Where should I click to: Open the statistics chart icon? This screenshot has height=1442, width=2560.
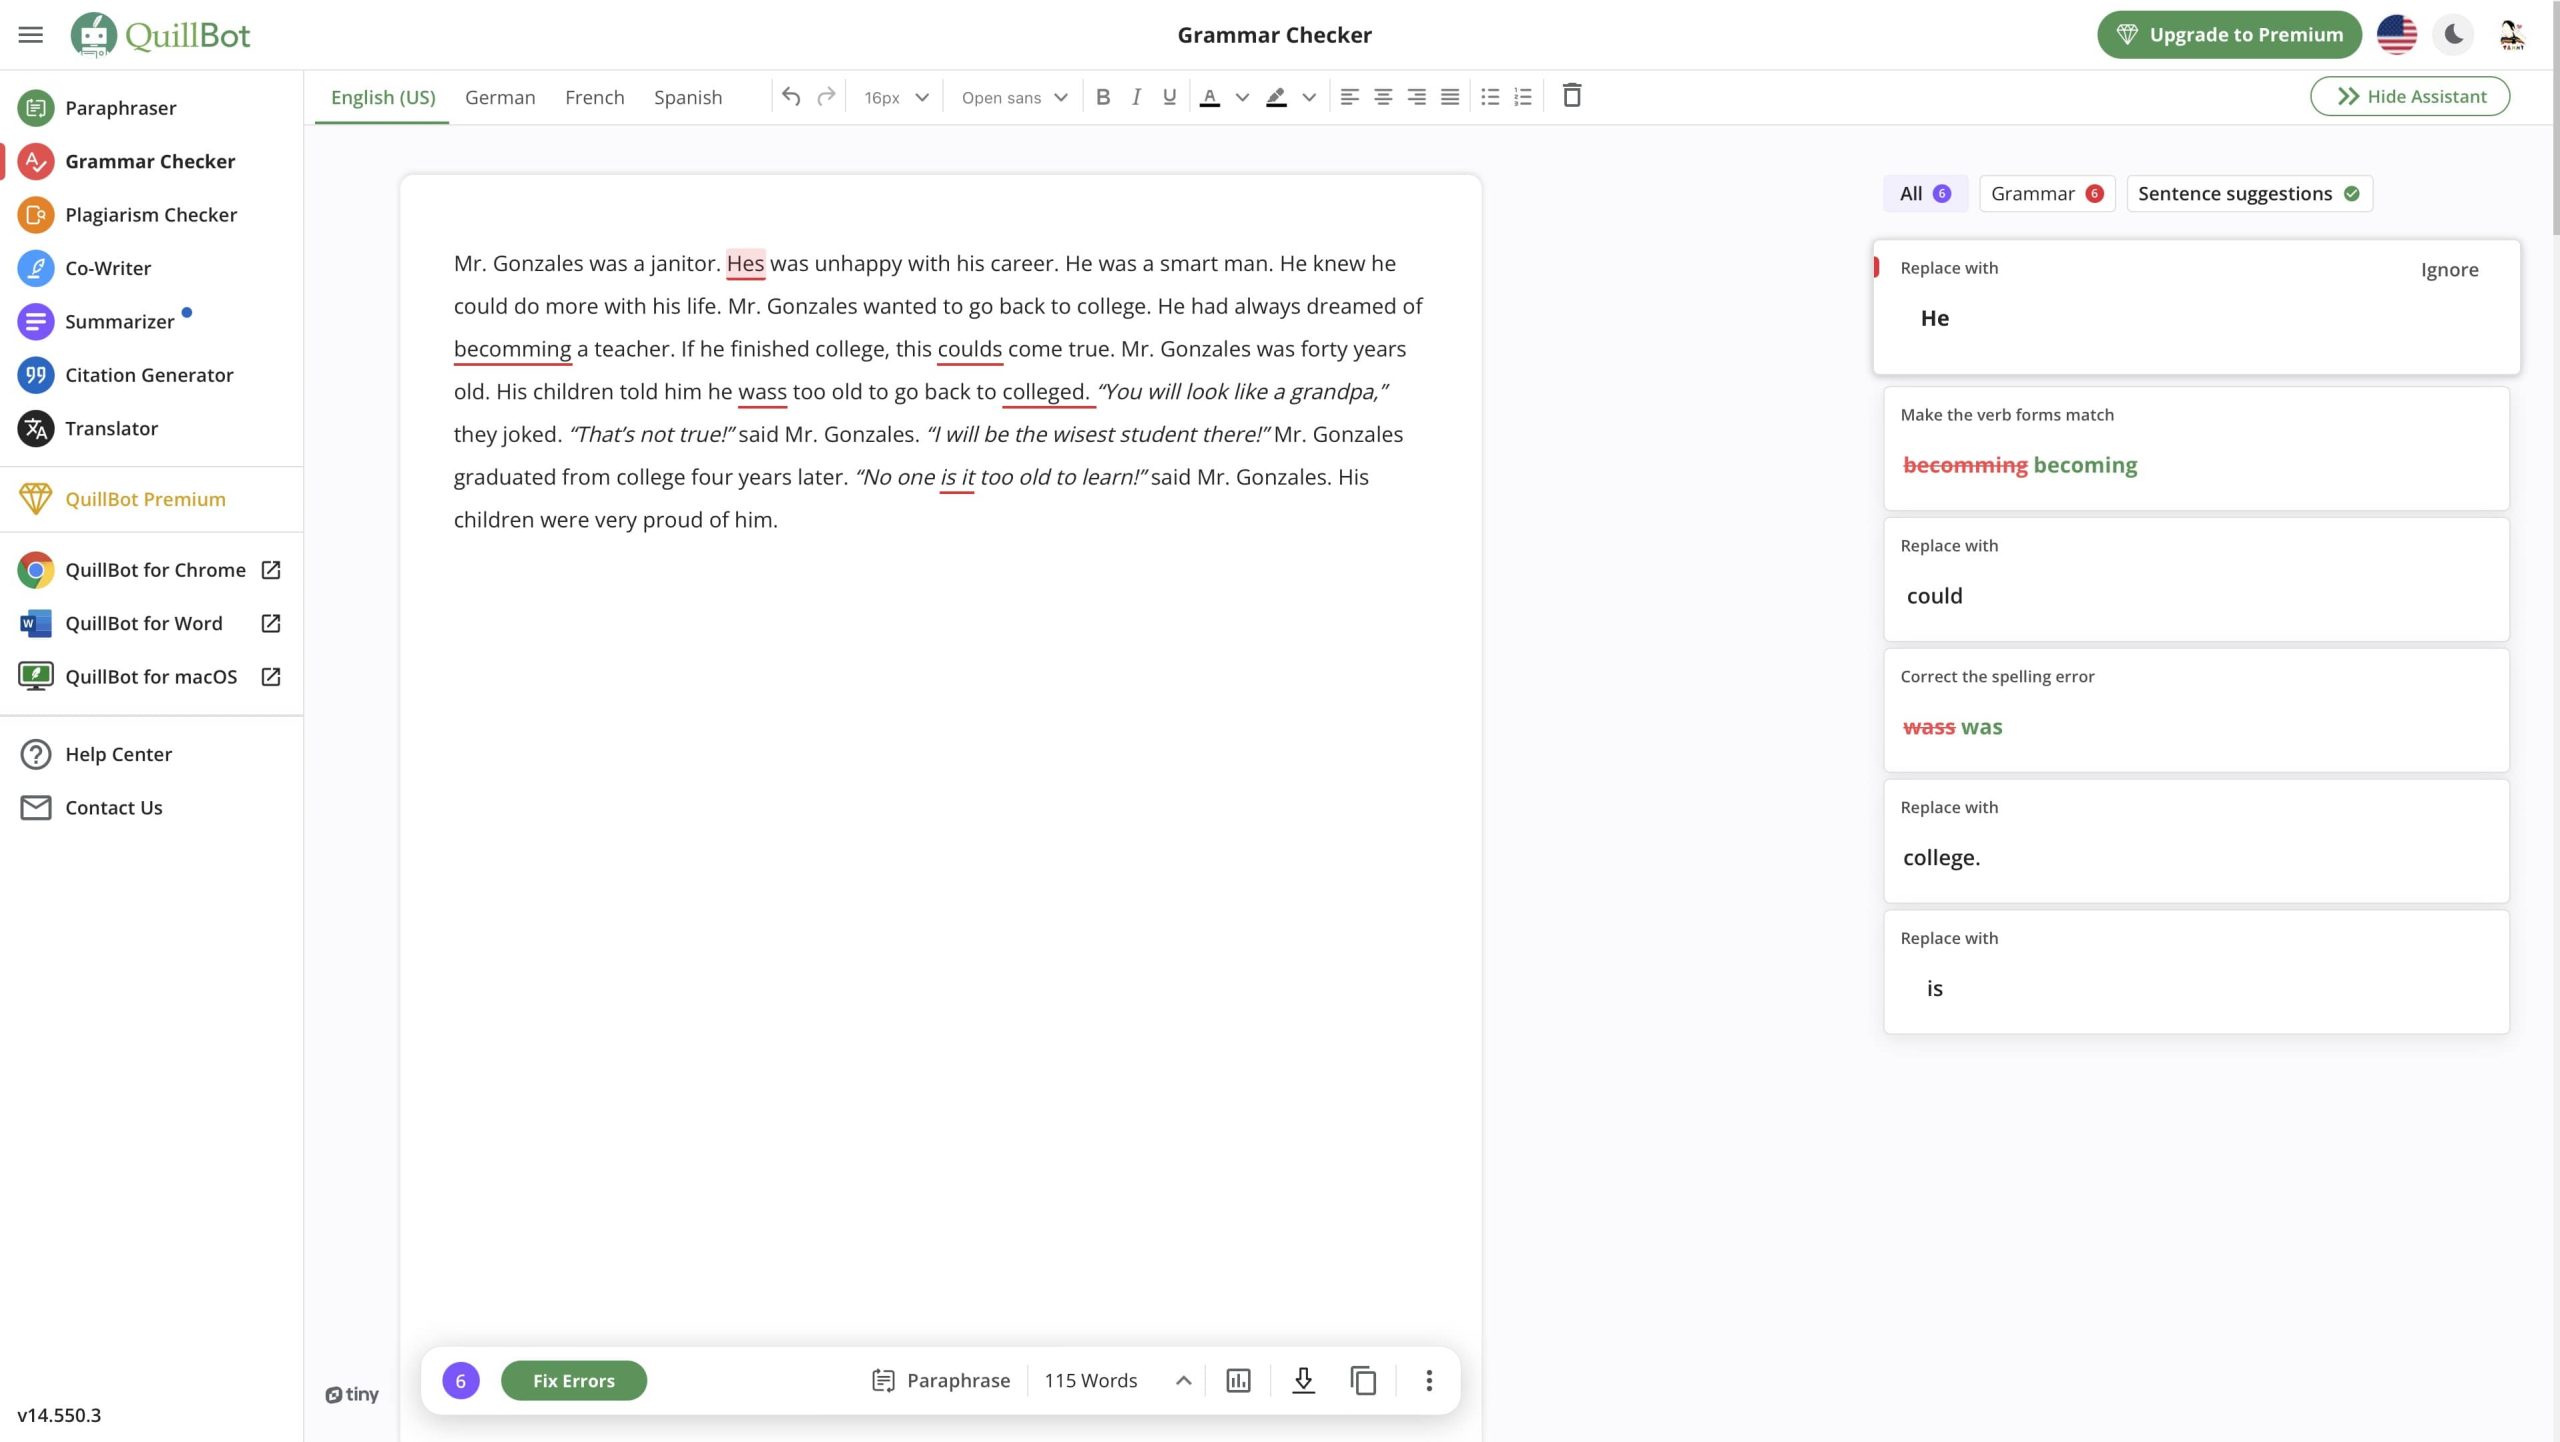click(x=1238, y=1381)
